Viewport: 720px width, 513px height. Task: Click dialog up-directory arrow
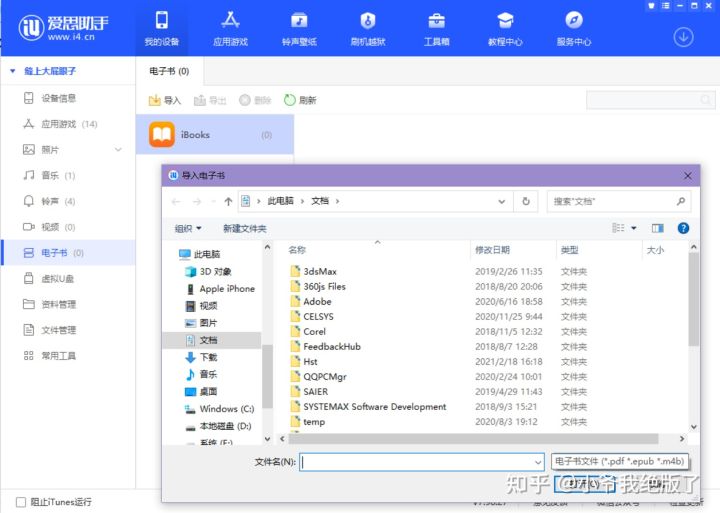click(x=228, y=201)
